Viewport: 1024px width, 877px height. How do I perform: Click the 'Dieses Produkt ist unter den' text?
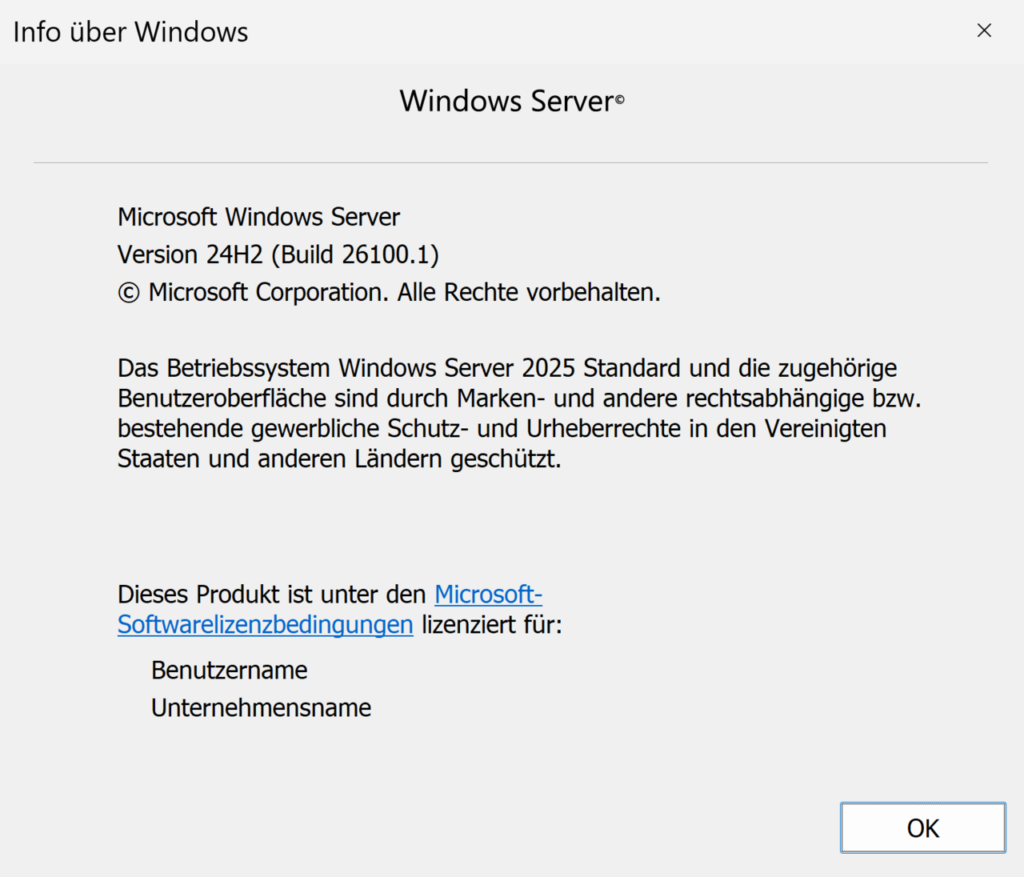coord(272,594)
